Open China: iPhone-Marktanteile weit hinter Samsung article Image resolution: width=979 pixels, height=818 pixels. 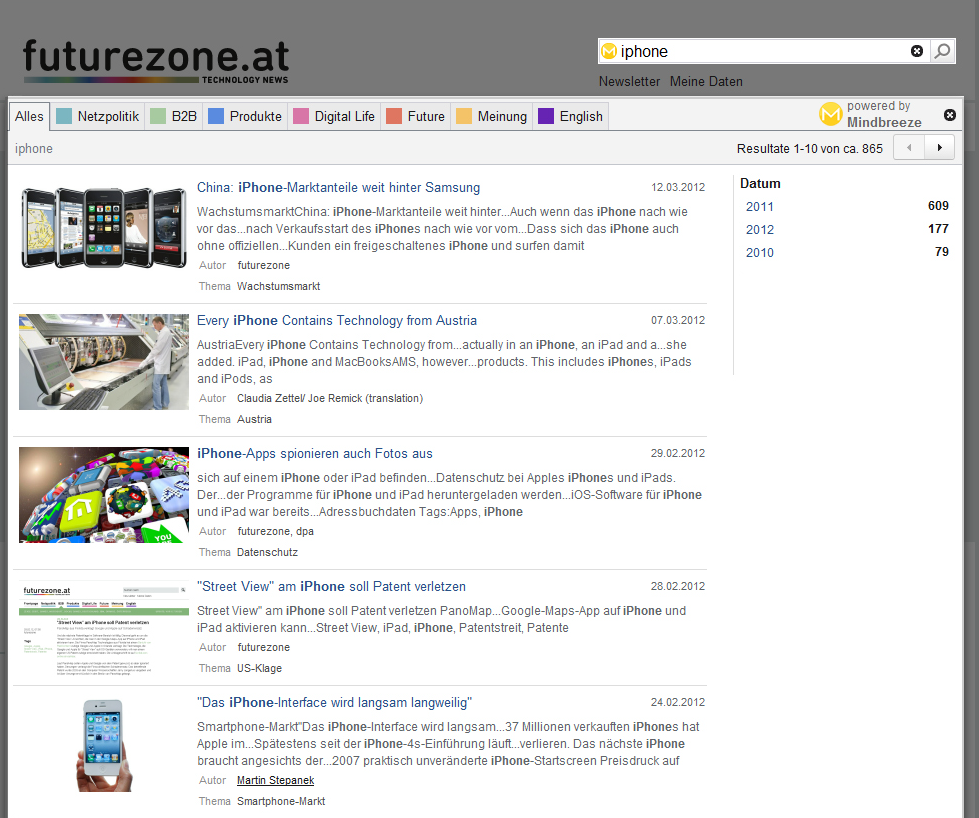(x=338, y=187)
